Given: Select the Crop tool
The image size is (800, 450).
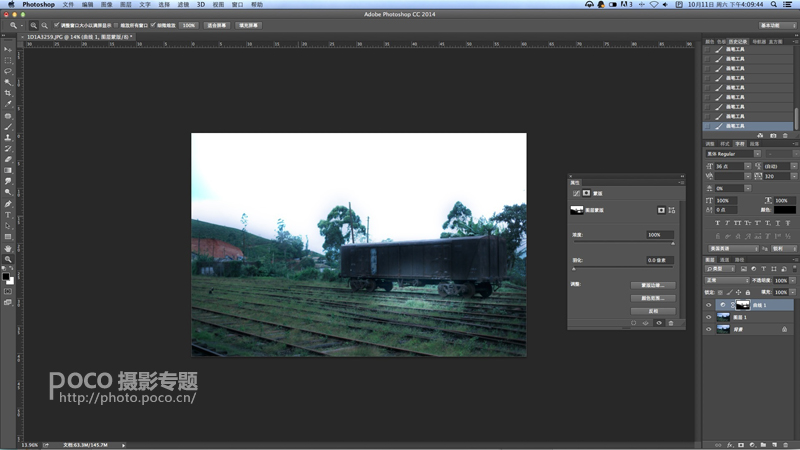Looking at the screenshot, I should pyautogui.click(x=8, y=93).
